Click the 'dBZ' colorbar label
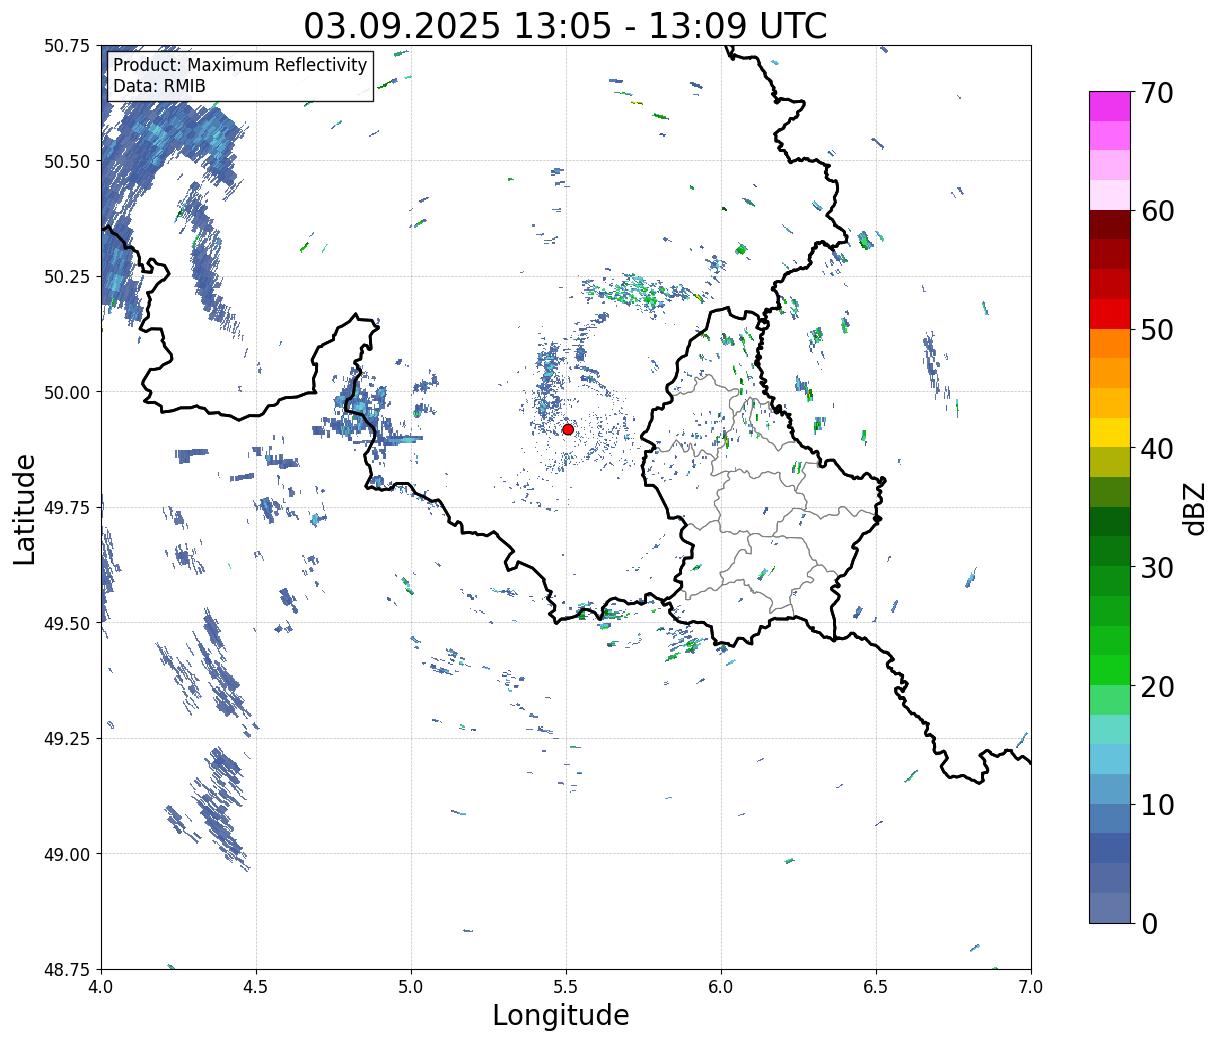This screenshot has width=1219, height=1040. (x=1195, y=508)
